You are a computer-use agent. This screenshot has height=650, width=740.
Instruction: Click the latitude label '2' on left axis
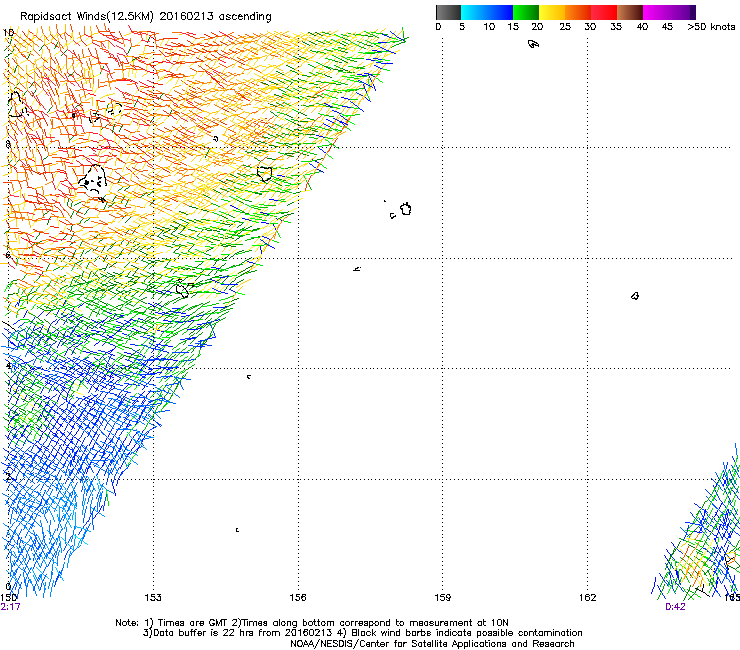click(x=8, y=477)
